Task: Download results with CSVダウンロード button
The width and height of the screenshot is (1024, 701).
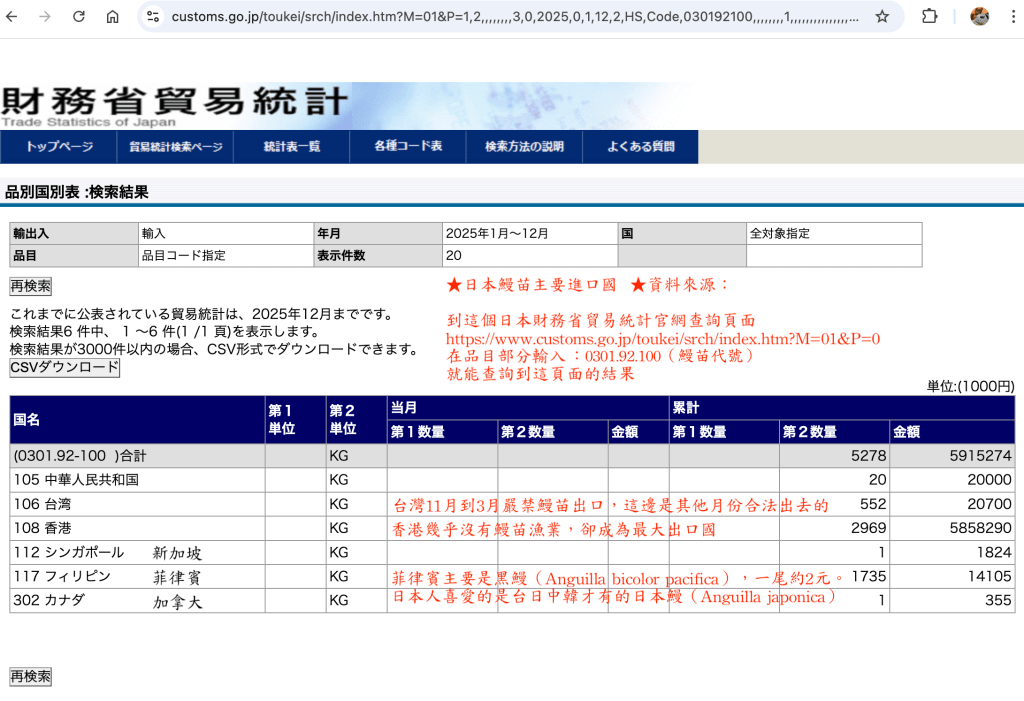Action: 64,368
